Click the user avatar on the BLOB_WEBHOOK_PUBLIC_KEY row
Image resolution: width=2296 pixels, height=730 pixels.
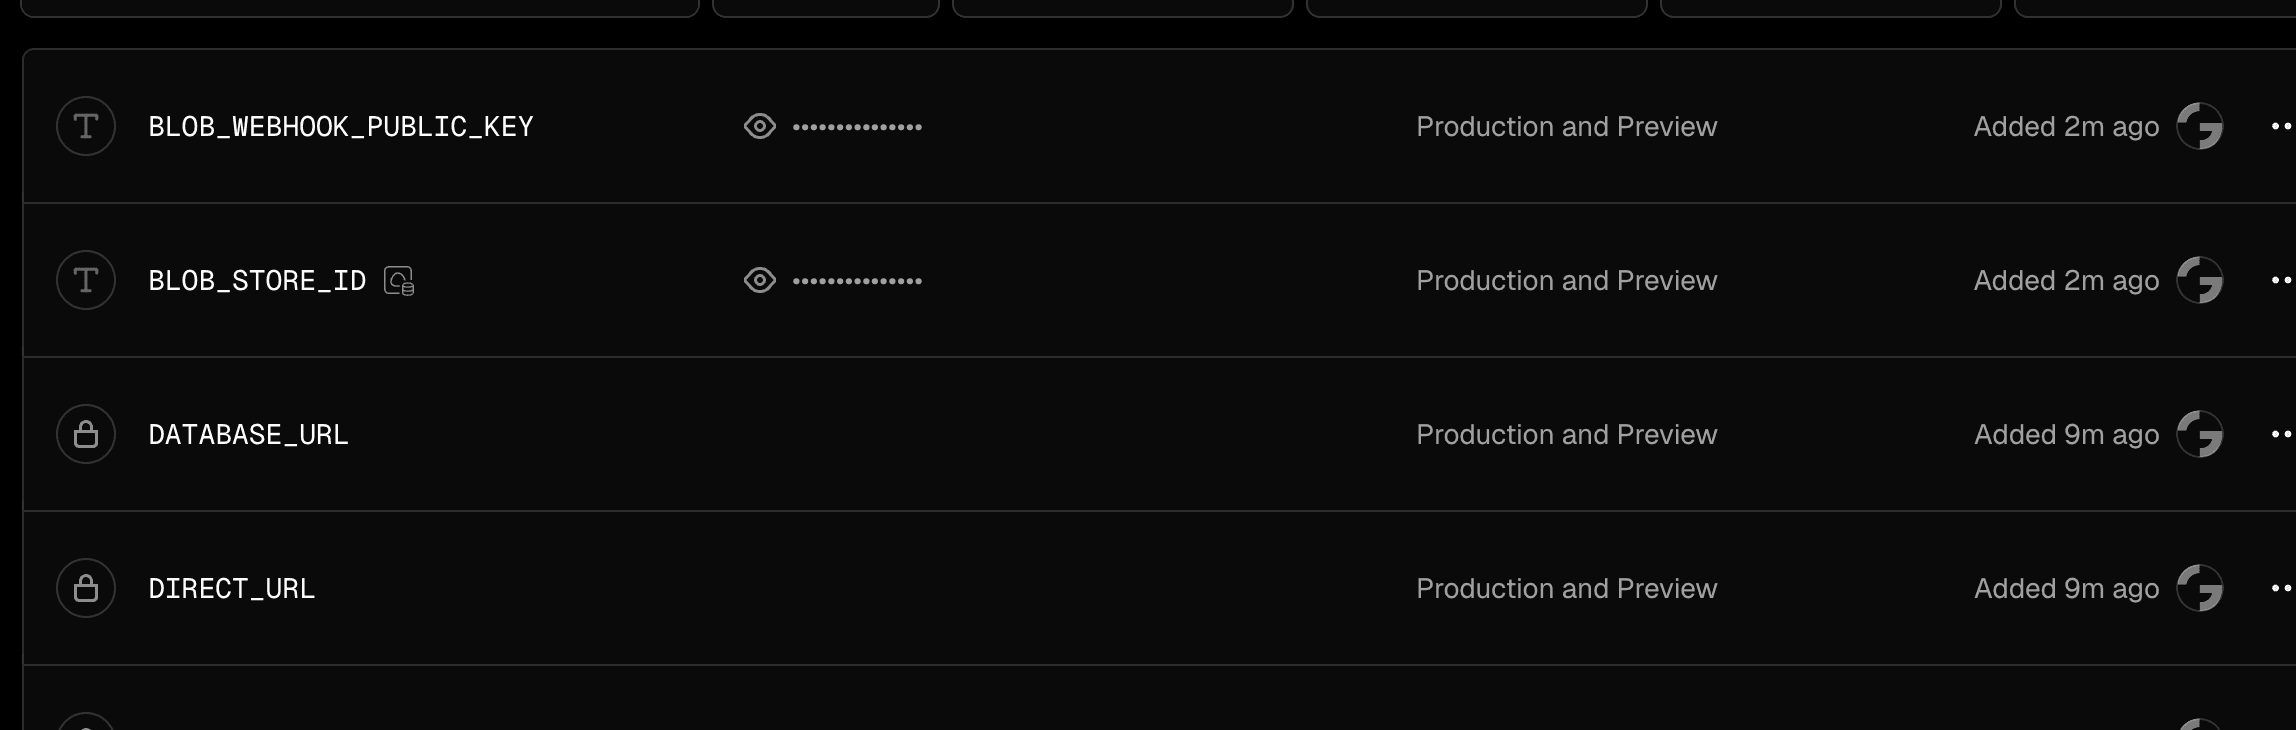pos(2200,126)
